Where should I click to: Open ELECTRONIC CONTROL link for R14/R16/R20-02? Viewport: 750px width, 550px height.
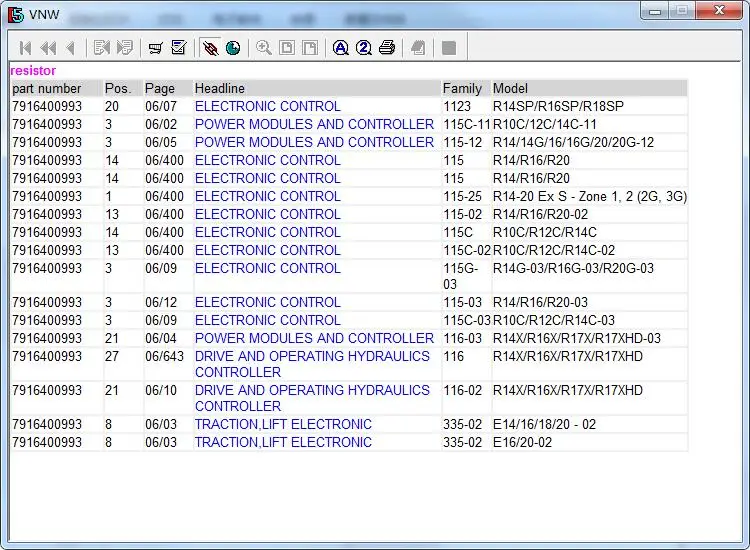pyautogui.click(x=267, y=214)
